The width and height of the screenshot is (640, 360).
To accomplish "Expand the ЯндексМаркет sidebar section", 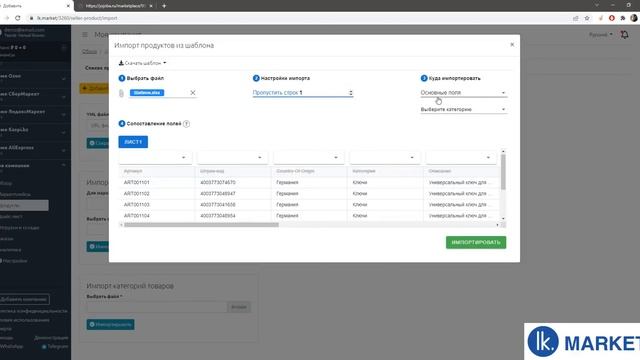I will (33, 113).
